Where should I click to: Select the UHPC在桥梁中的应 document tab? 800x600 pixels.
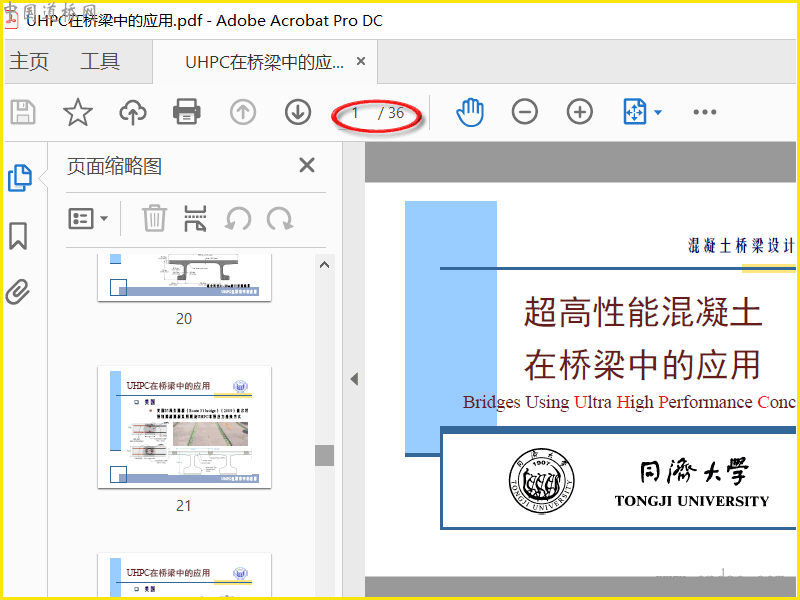tap(264, 62)
